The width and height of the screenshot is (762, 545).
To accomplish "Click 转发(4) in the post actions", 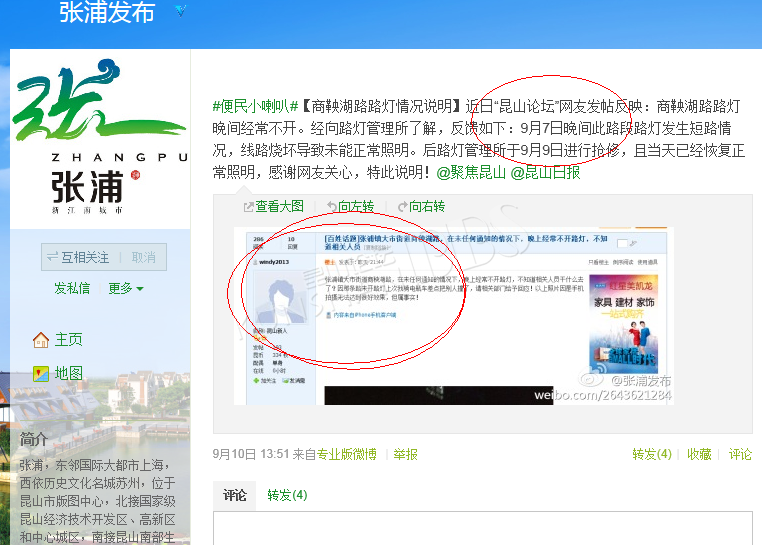I will (x=652, y=454).
